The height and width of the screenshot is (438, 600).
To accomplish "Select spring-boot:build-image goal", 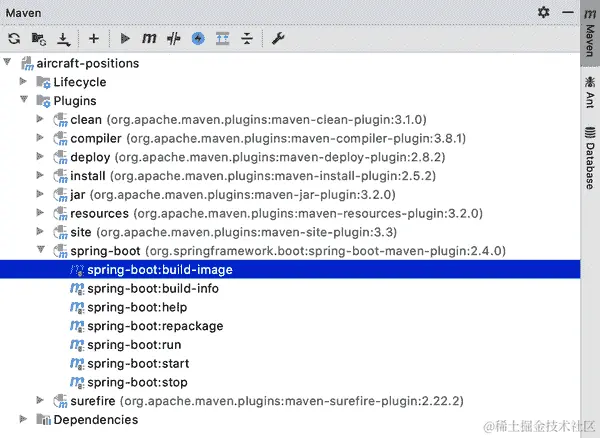I will (x=290, y=269).
